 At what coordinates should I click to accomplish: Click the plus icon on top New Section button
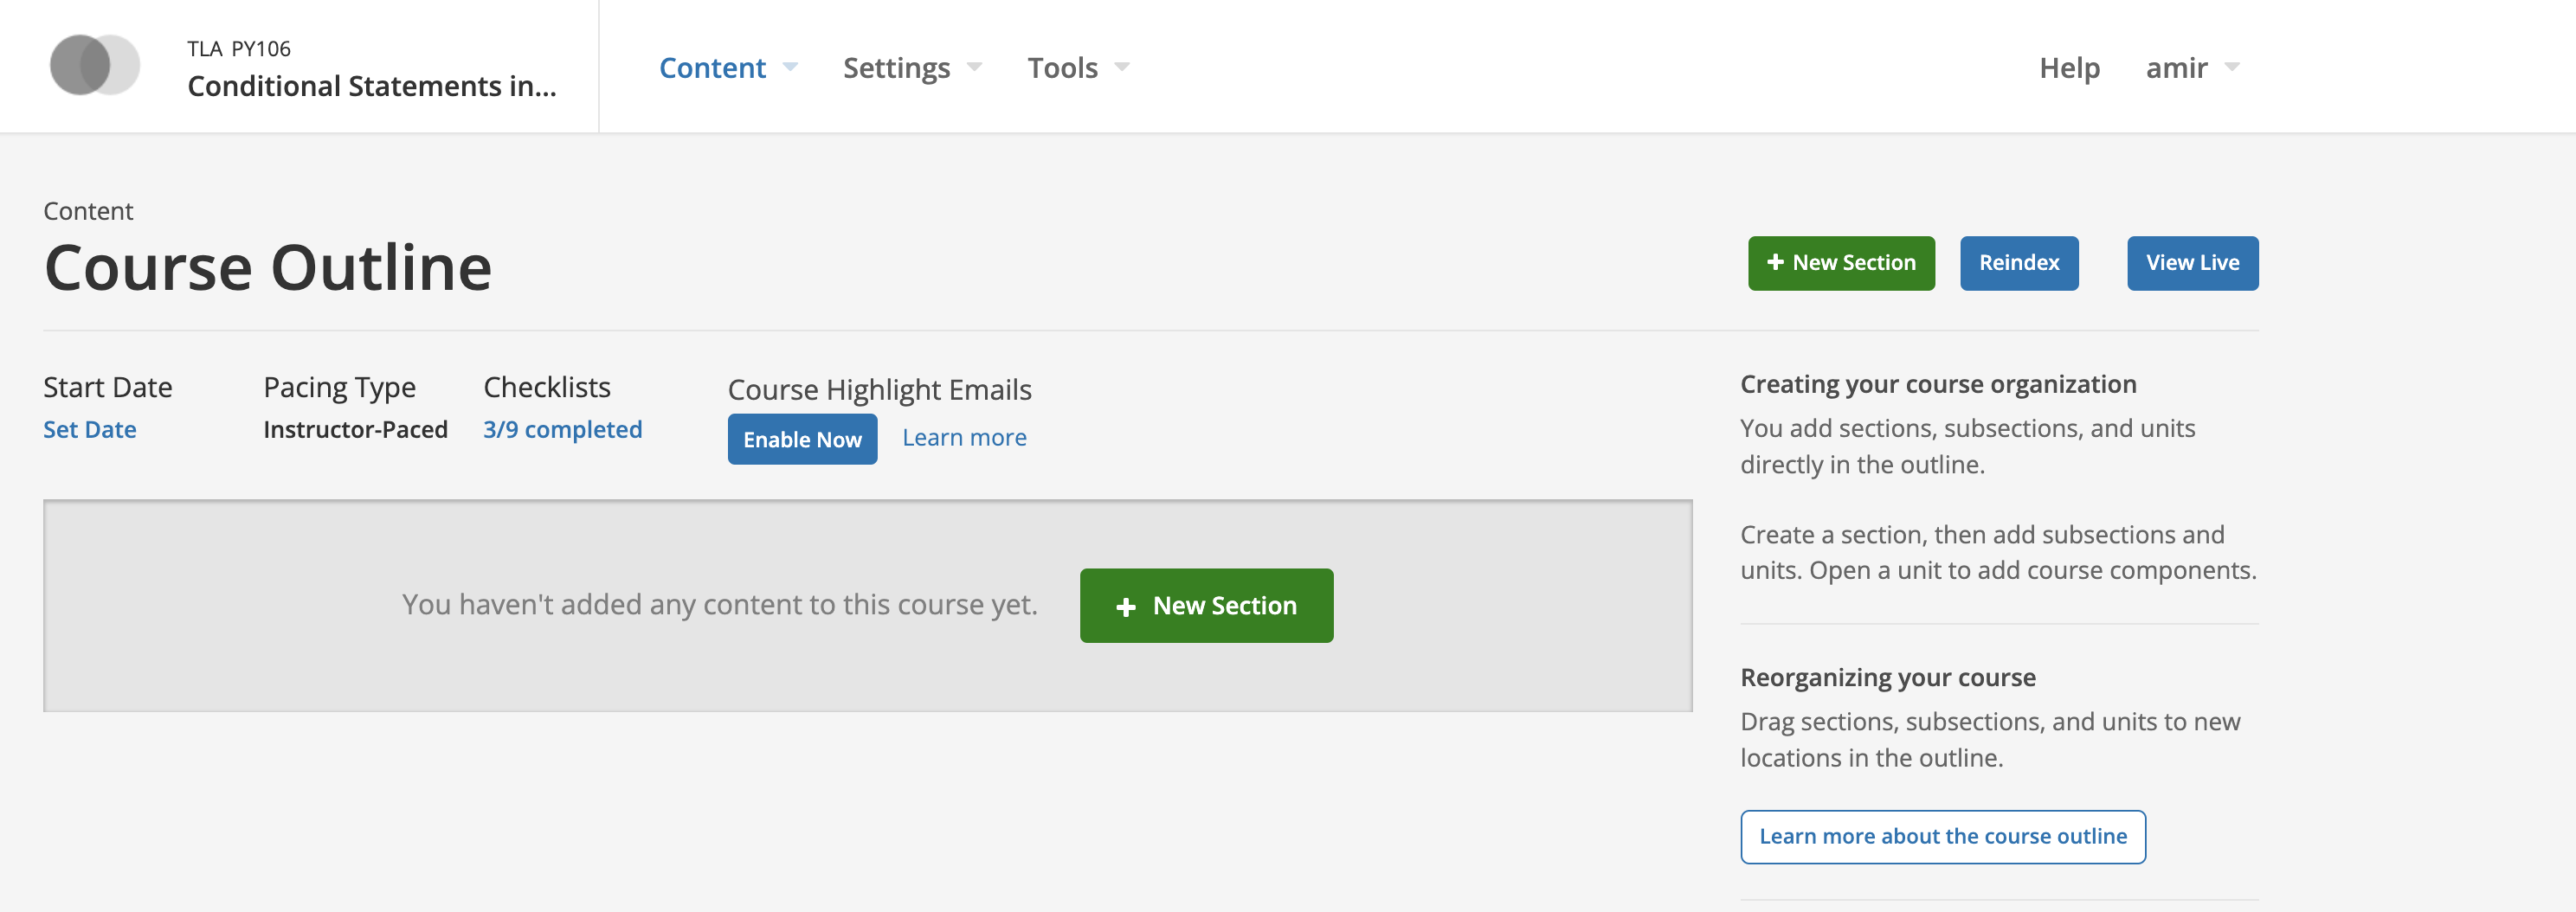point(1776,263)
